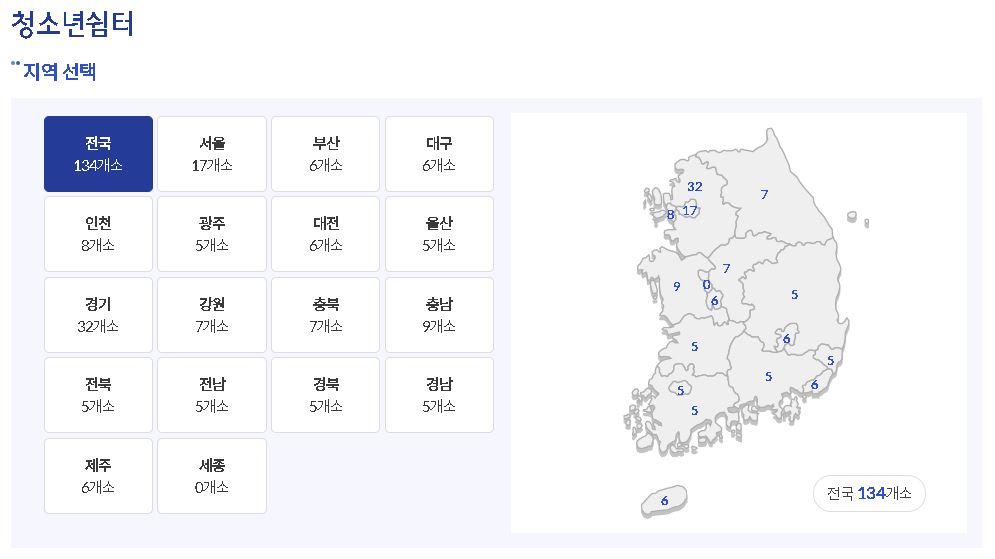Viewport: 995px width, 559px height.
Task: Click the 전국 134개소 badge below map
Action: coord(869,493)
